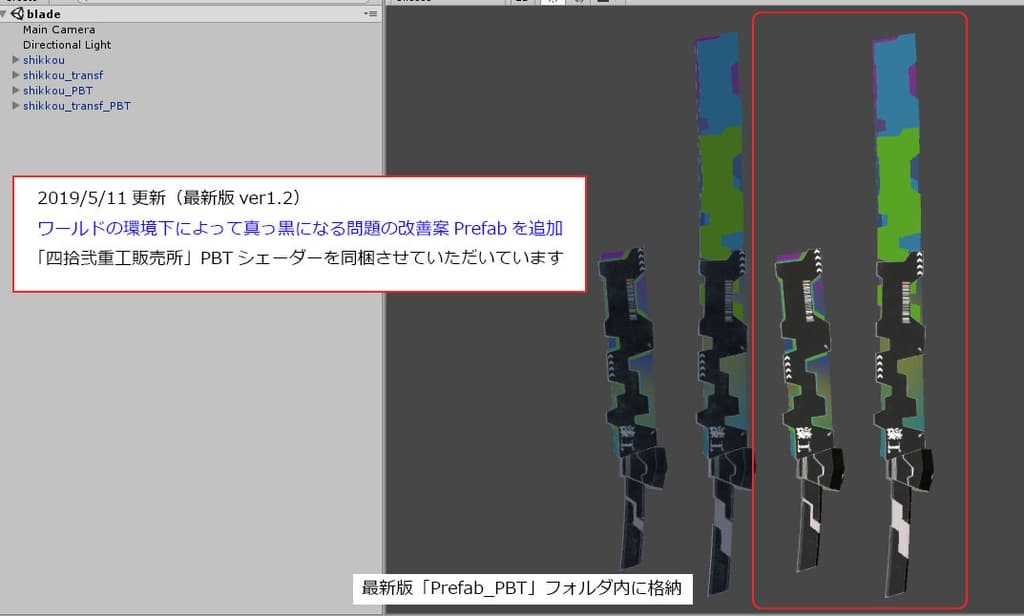Click the effects icon in Scene toolbar
This screenshot has height=616, width=1024.
(604, 3)
